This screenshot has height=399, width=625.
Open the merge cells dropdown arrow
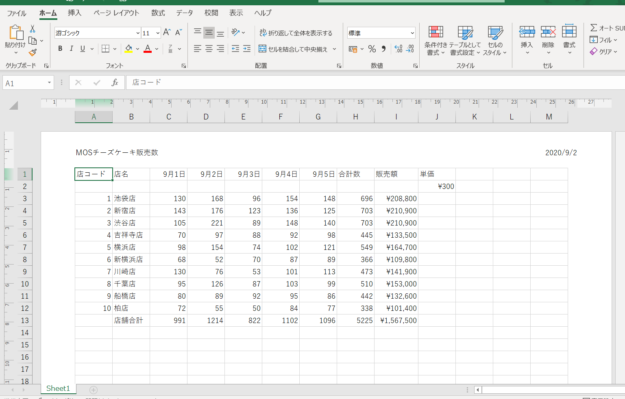click(x=334, y=49)
